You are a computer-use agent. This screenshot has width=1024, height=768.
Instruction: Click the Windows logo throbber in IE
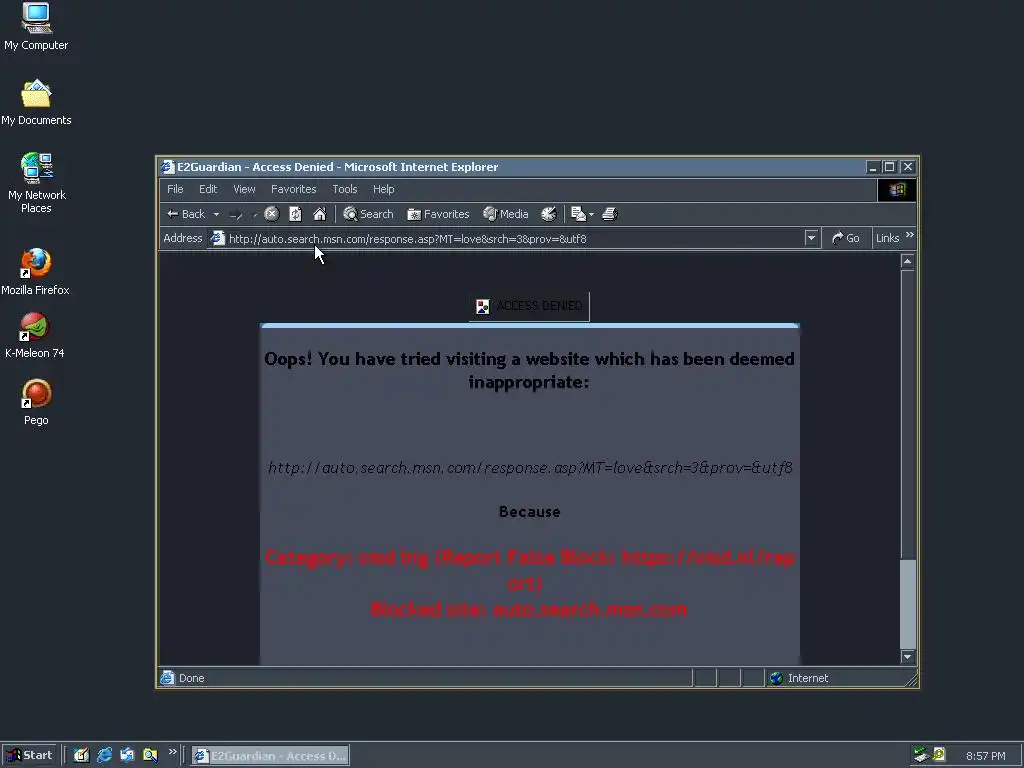click(897, 190)
